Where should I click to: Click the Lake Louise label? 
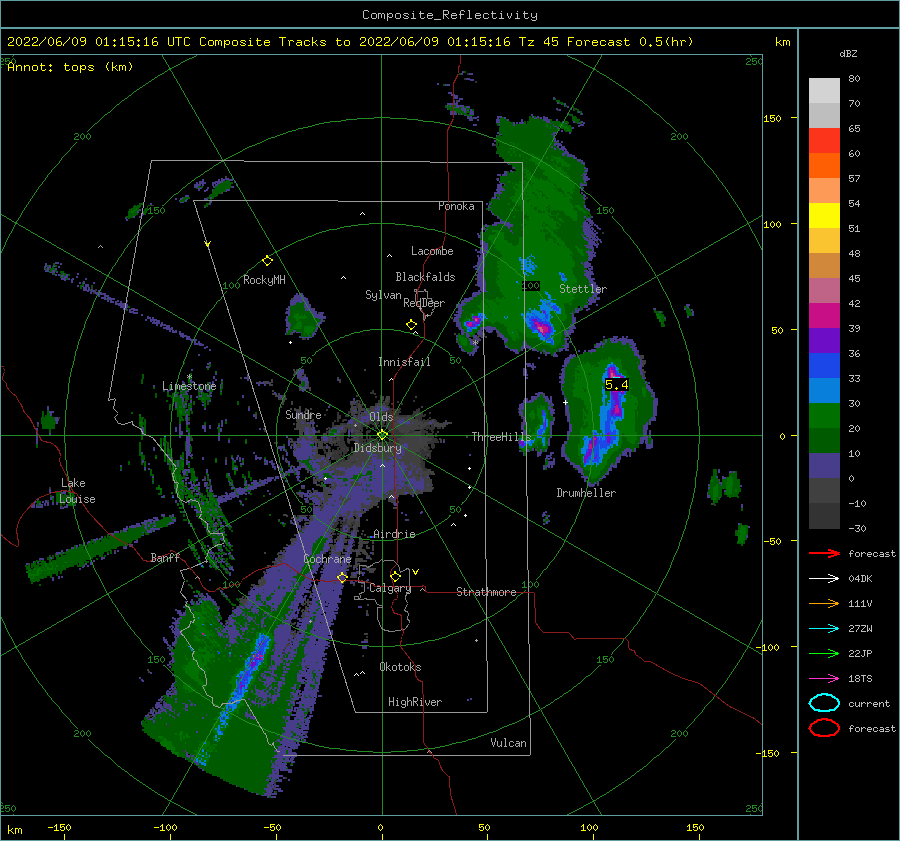pos(77,491)
